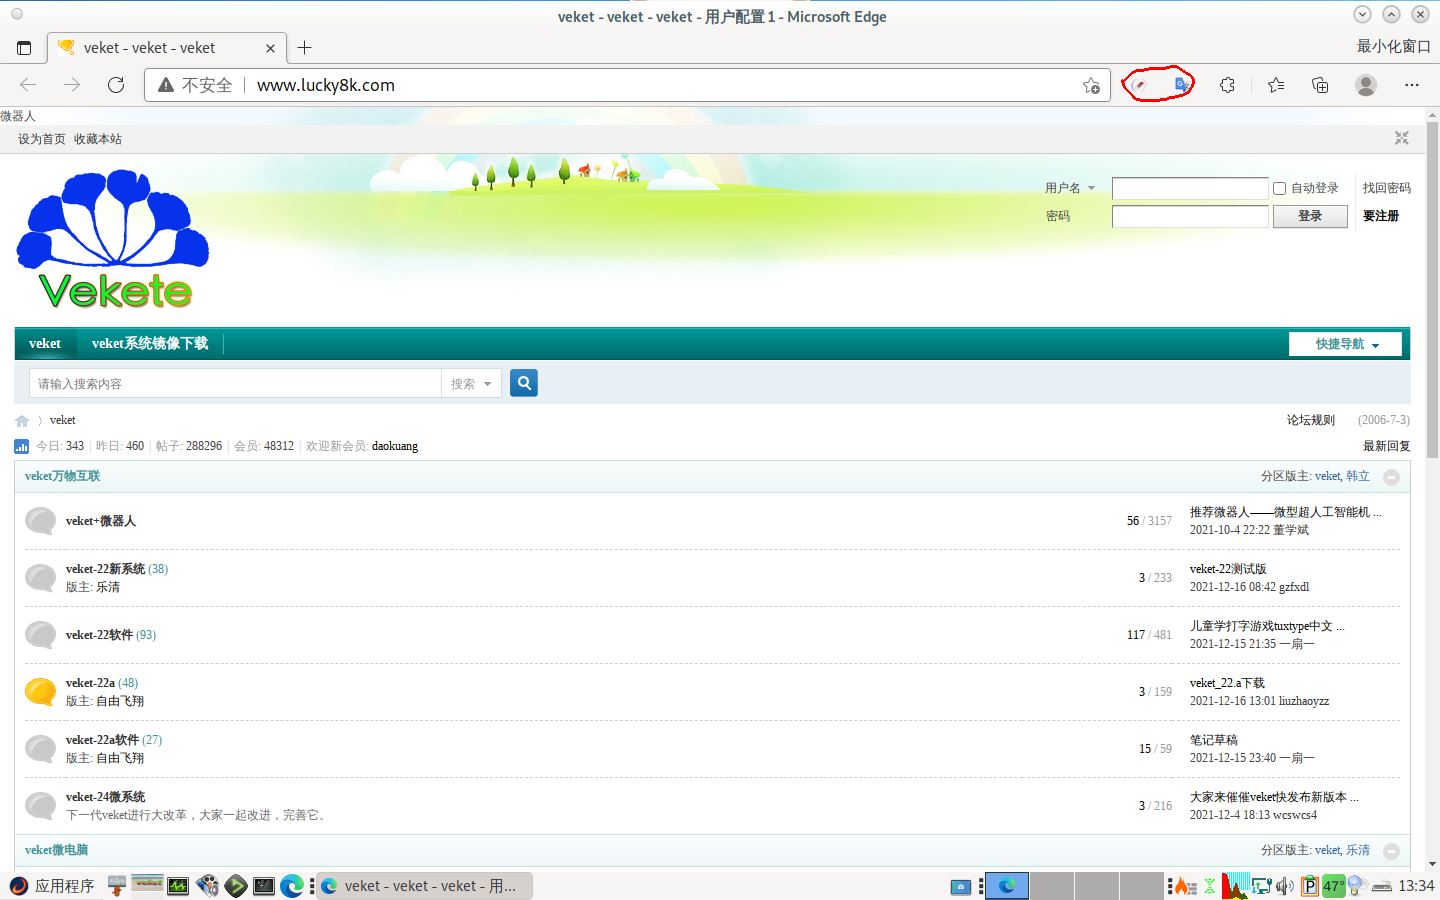Open the 笔记草稿 latest post
This screenshot has height=900, width=1440.
point(1214,740)
